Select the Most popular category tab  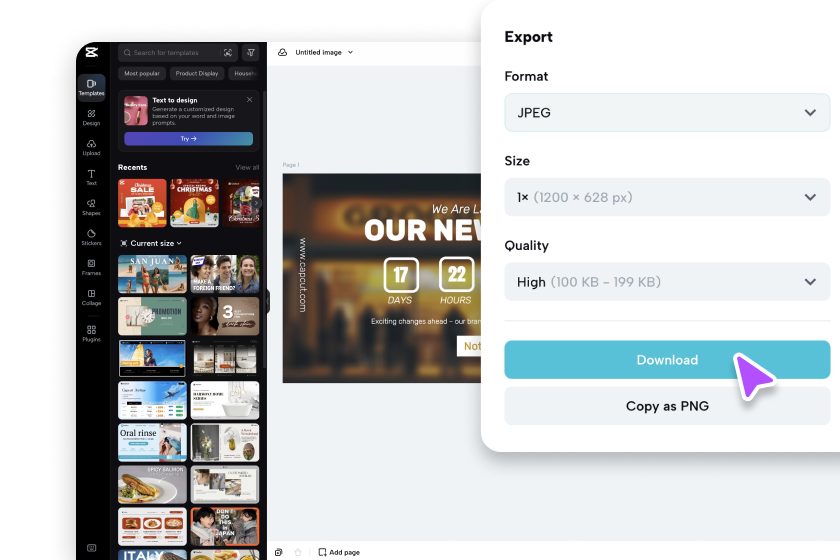click(143, 73)
